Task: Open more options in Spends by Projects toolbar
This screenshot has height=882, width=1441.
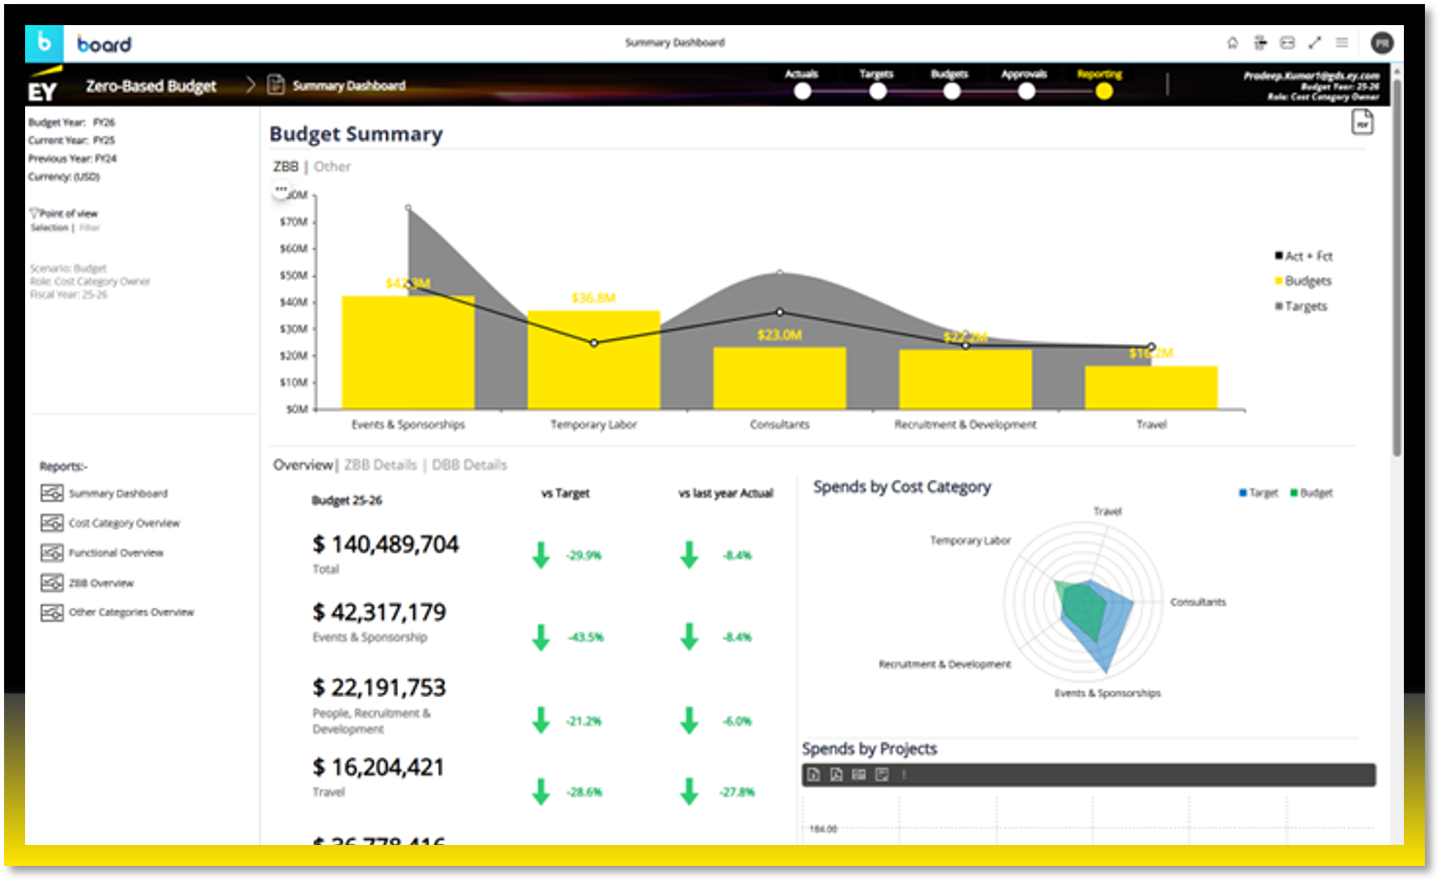Action: (904, 775)
